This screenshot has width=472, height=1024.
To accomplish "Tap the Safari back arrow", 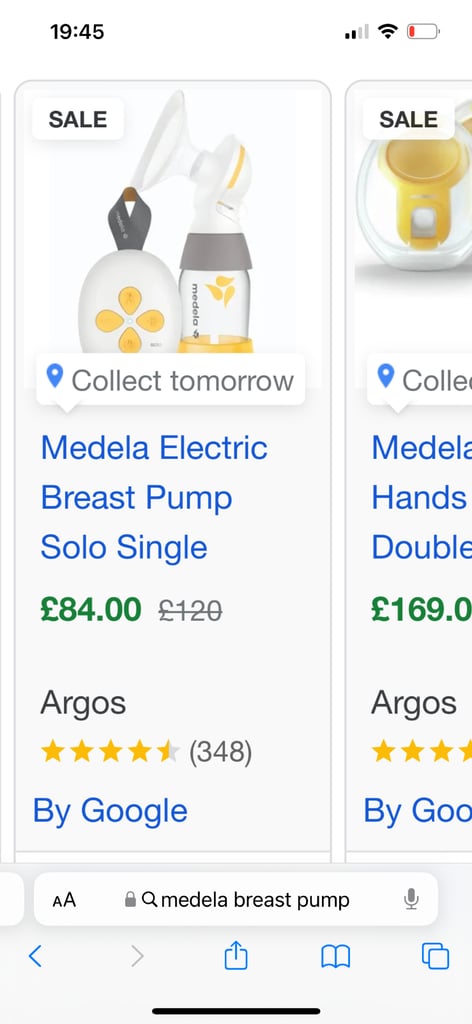I will click(35, 956).
